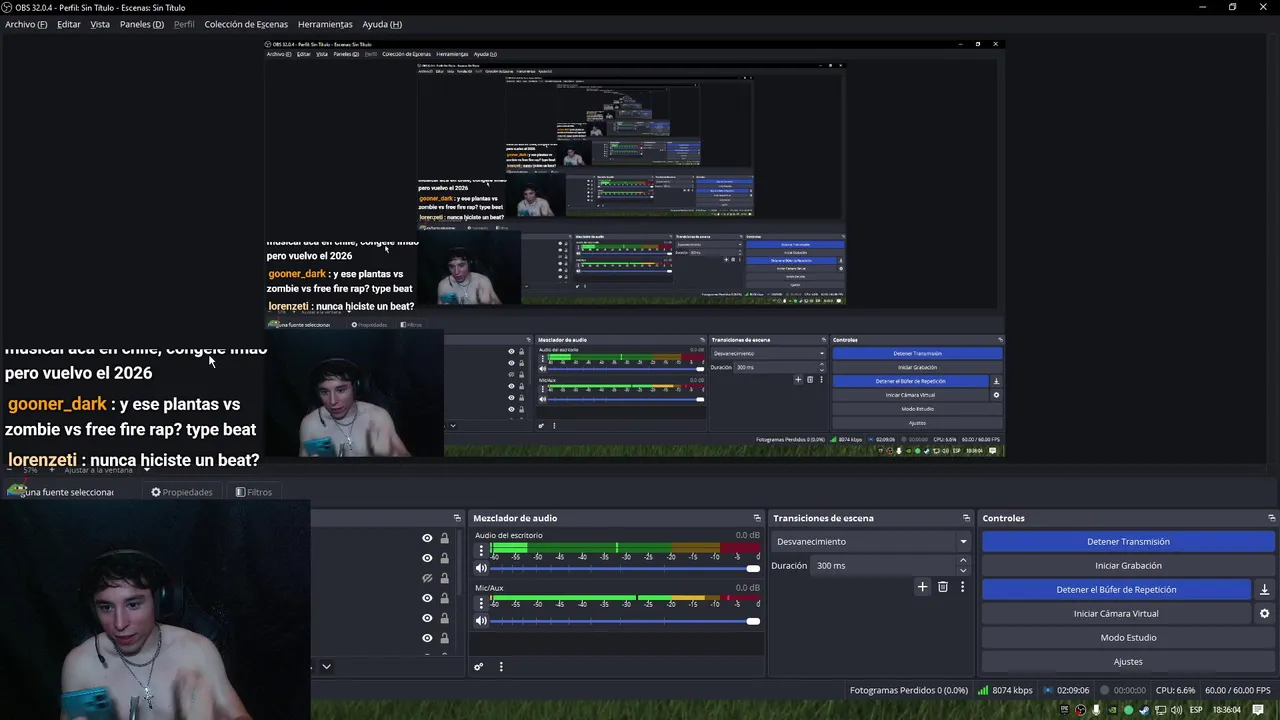Open the Desvanecimiento transition dropdown

click(872, 541)
